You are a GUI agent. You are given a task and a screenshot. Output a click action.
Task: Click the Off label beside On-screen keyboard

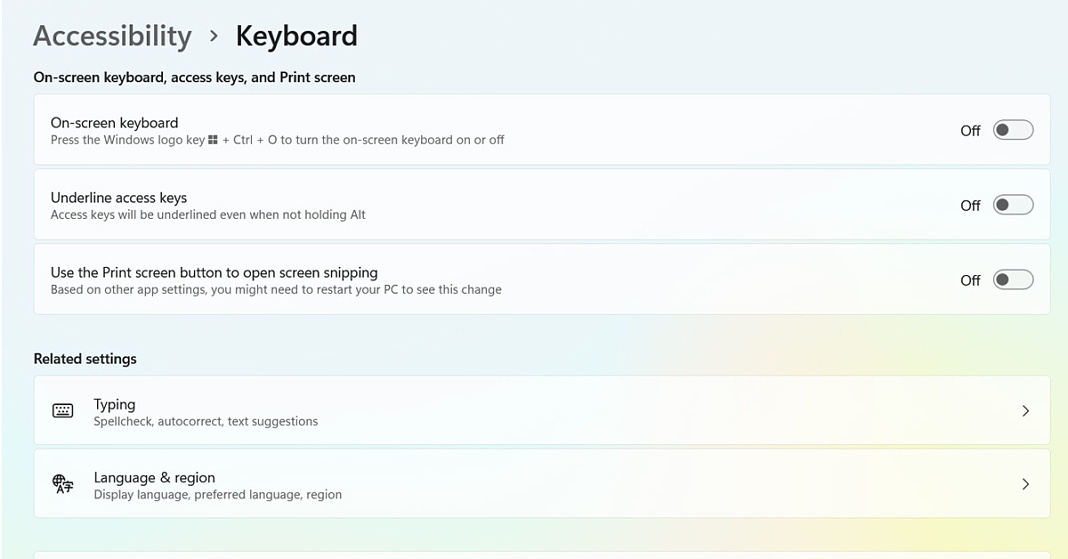(970, 131)
